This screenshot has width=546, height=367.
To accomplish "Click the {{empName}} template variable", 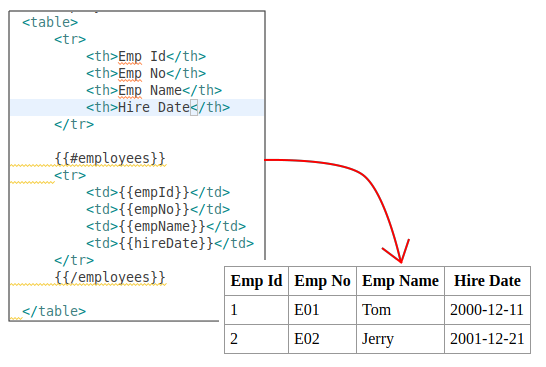I will [162, 227].
